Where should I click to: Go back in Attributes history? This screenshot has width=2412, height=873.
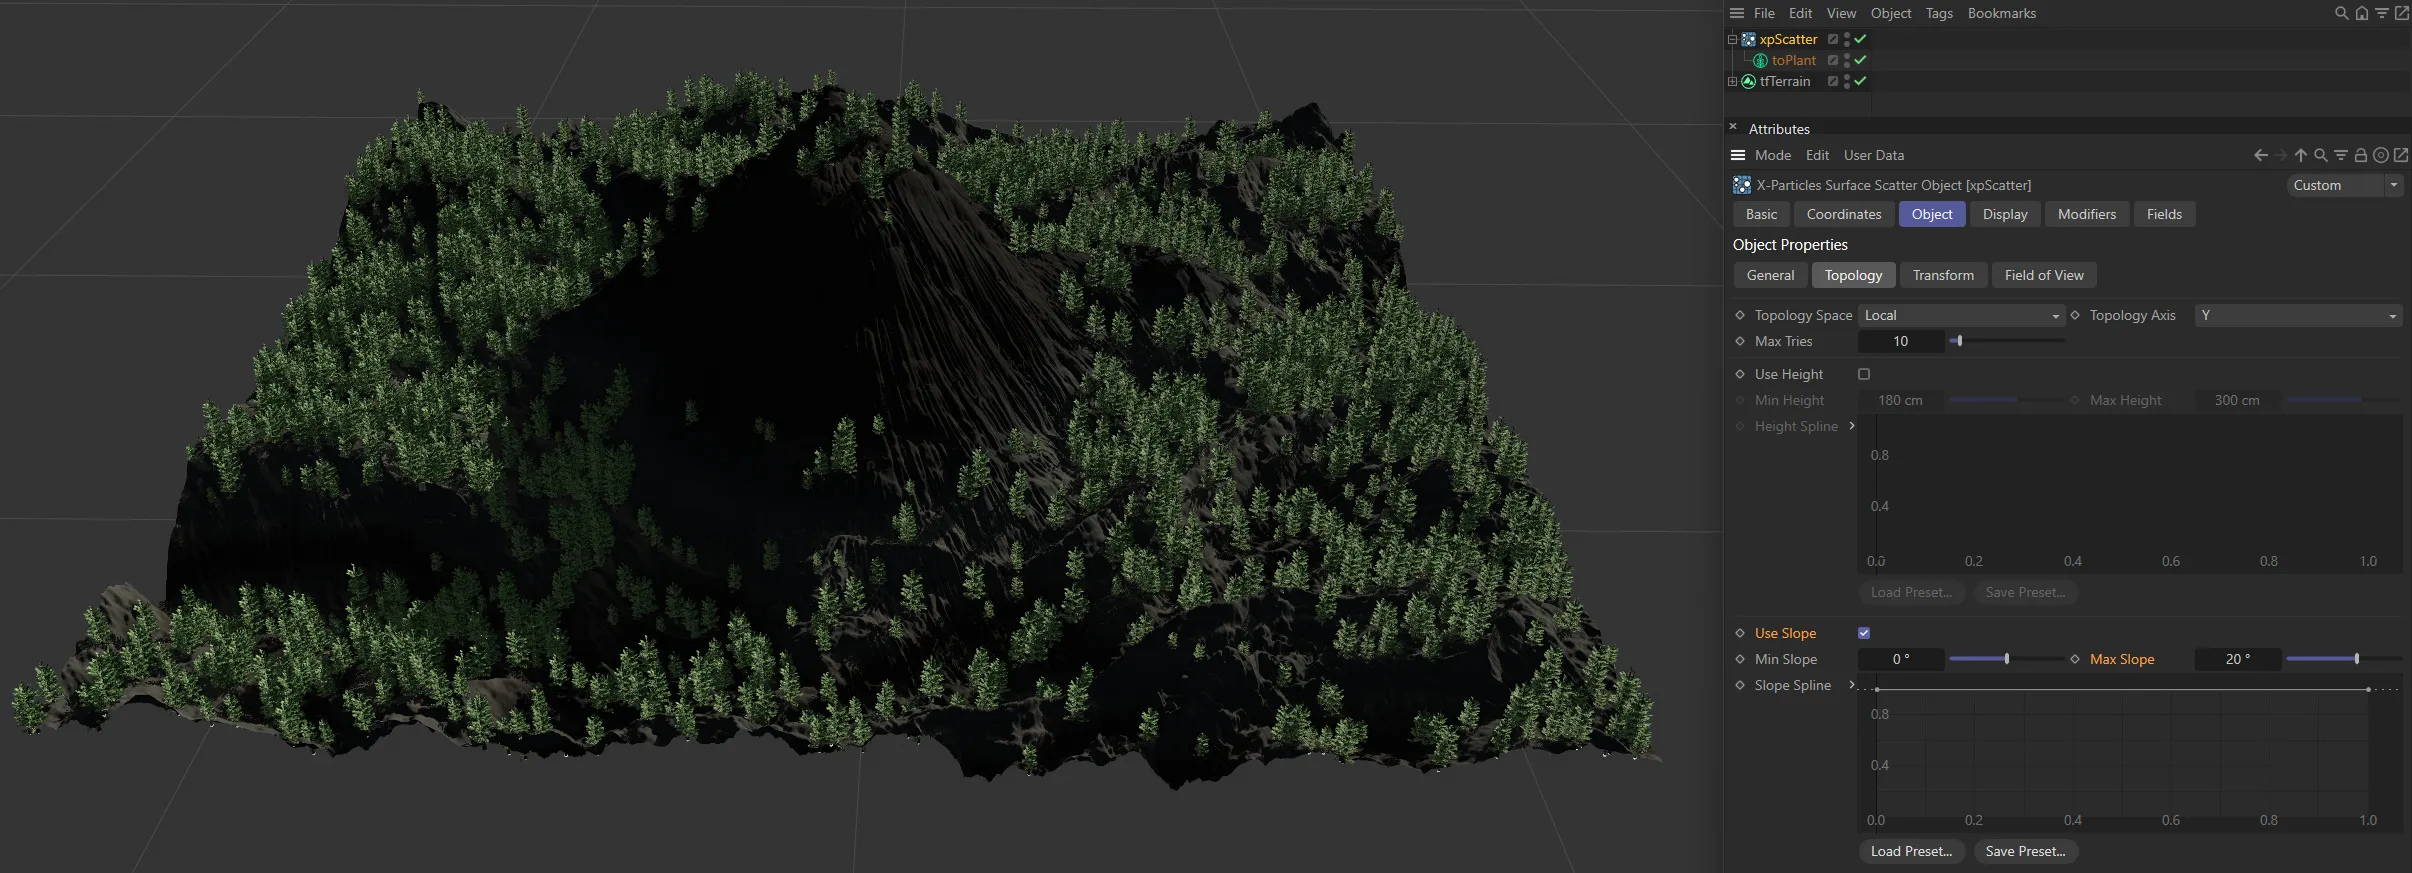pyautogui.click(x=2261, y=155)
